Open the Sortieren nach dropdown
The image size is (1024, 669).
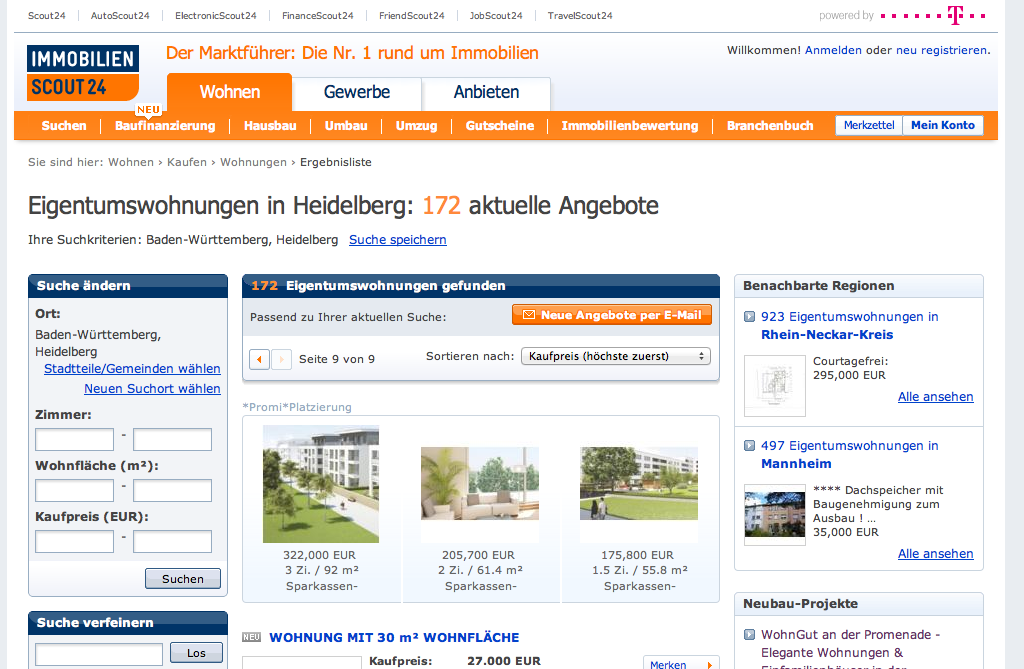(x=616, y=356)
